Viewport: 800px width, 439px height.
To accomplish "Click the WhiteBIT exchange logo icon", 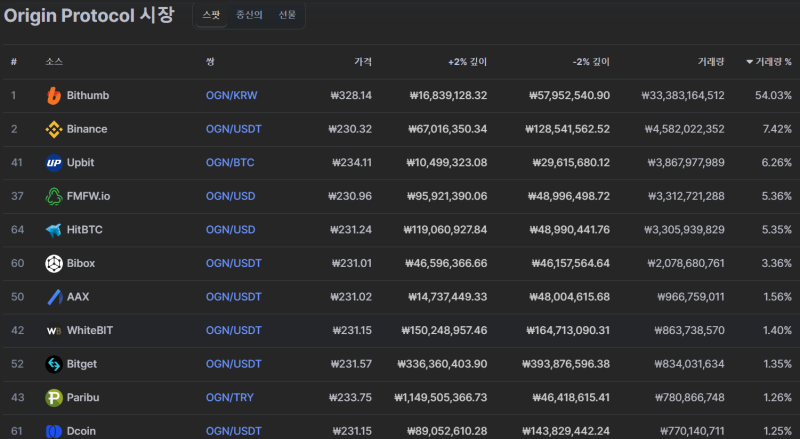I will click(54, 331).
